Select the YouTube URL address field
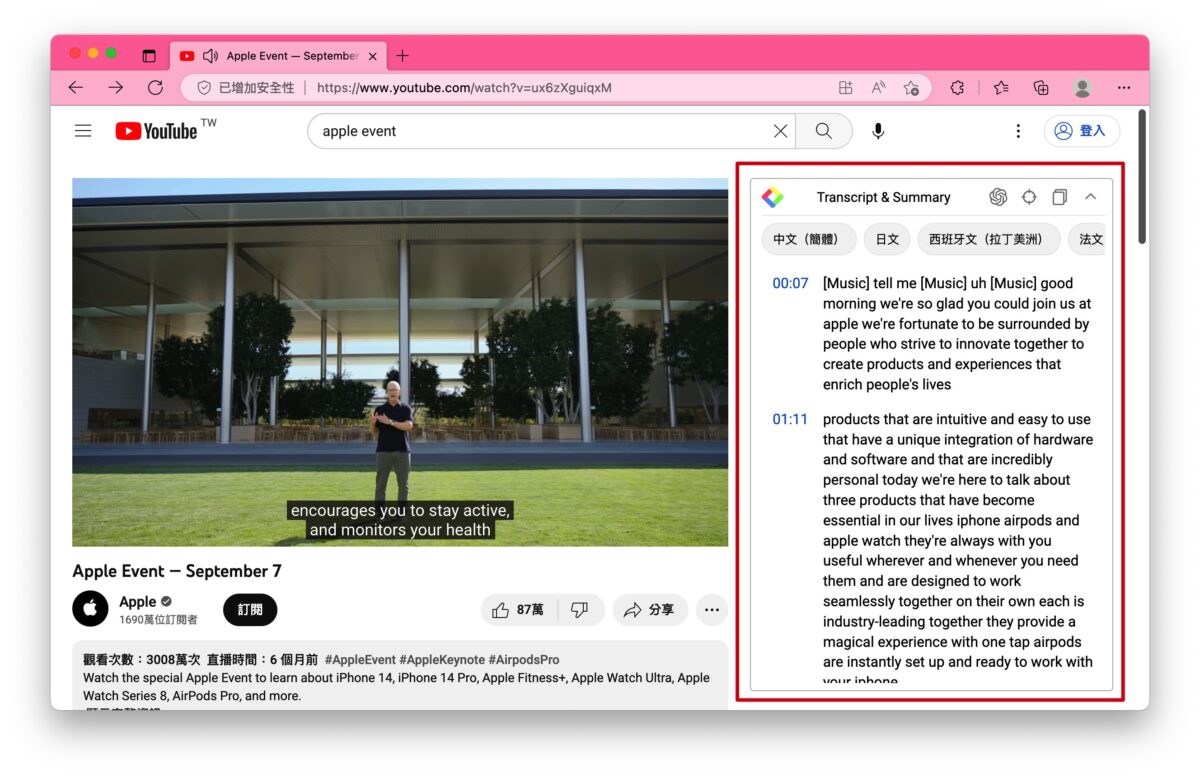 464,88
